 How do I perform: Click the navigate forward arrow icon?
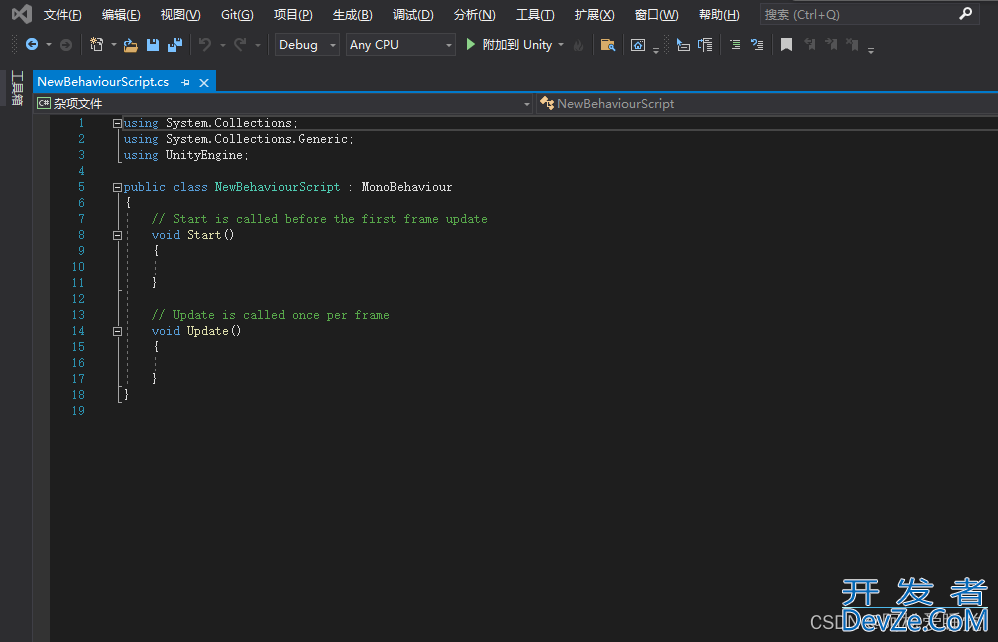pyautogui.click(x=66, y=45)
